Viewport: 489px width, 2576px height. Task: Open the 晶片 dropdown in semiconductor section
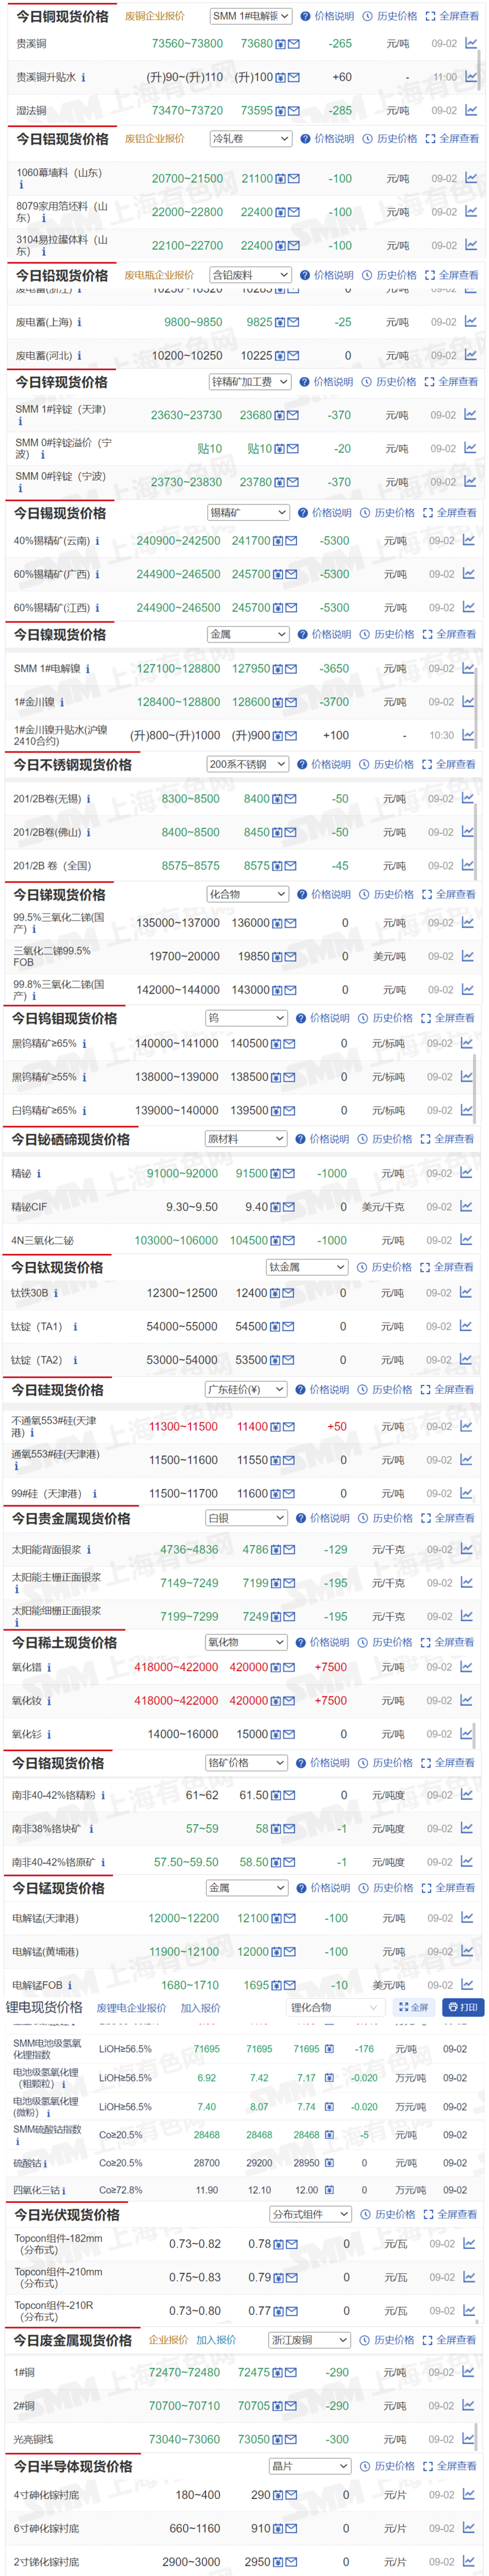(310, 2466)
